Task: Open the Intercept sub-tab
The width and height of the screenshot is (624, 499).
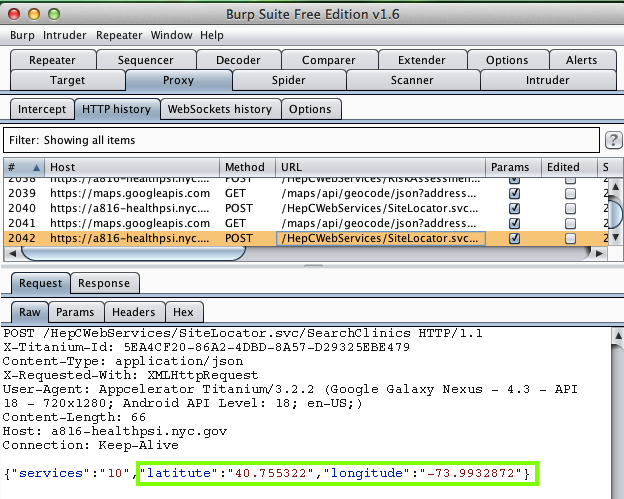Action: (42, 109)
